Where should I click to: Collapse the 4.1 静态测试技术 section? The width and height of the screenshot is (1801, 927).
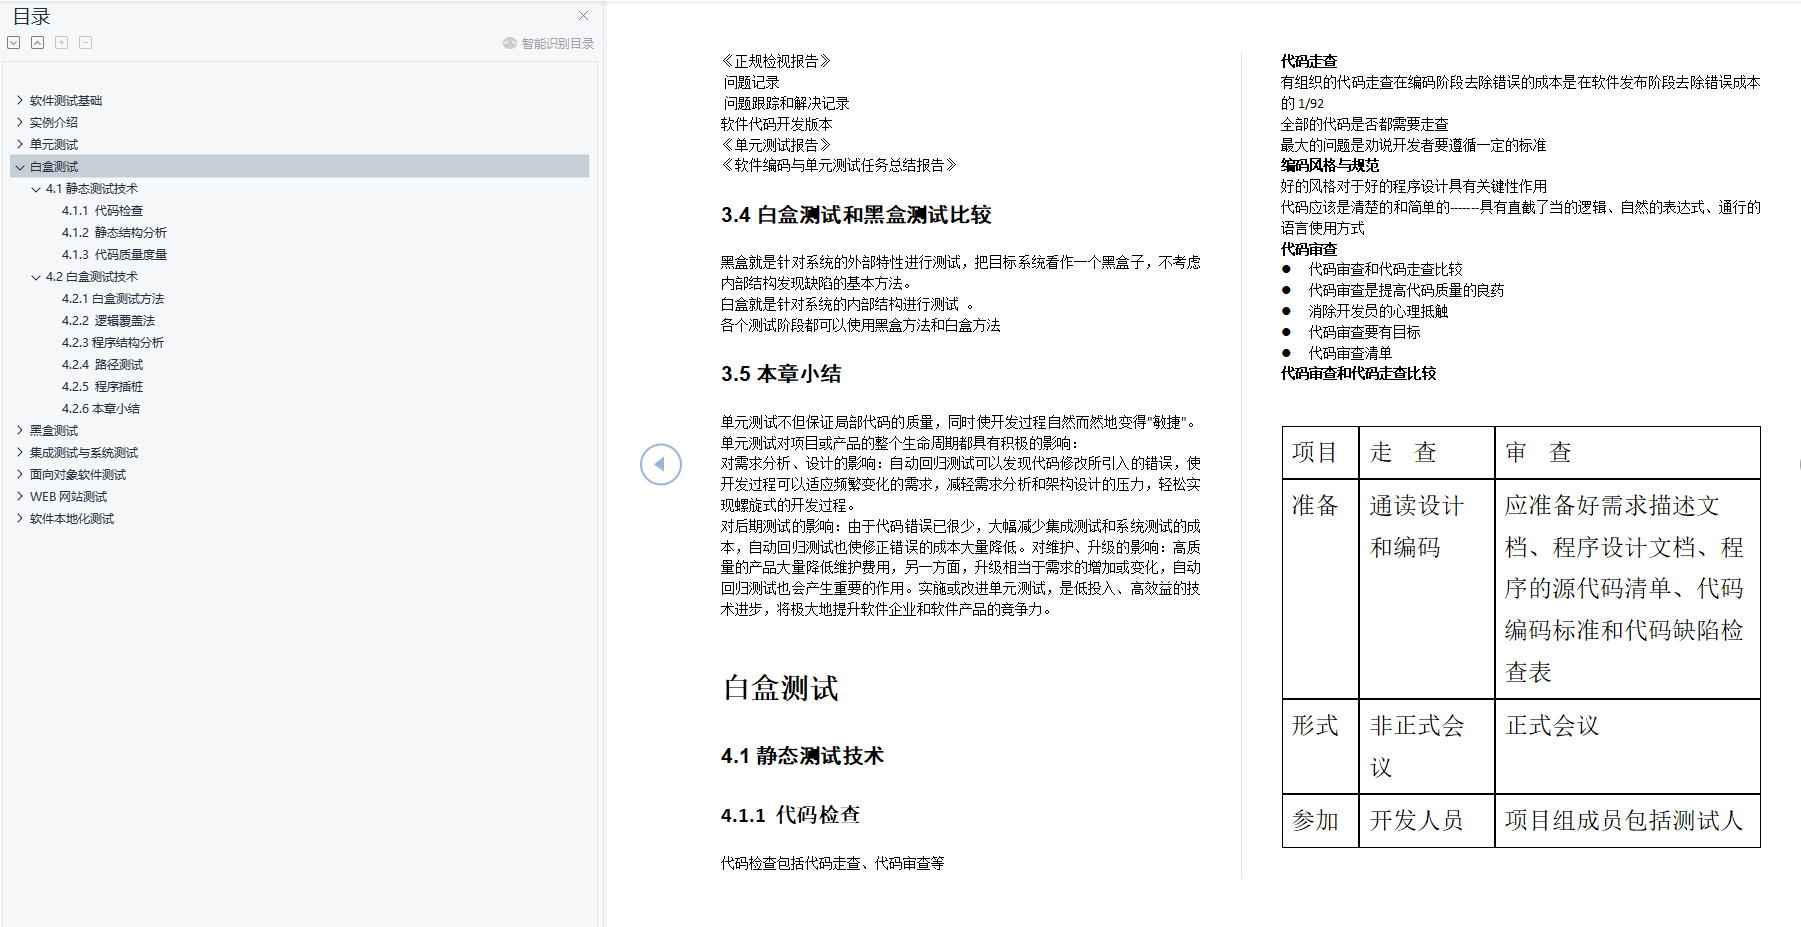pyautogui.click(x=36, y=188)
